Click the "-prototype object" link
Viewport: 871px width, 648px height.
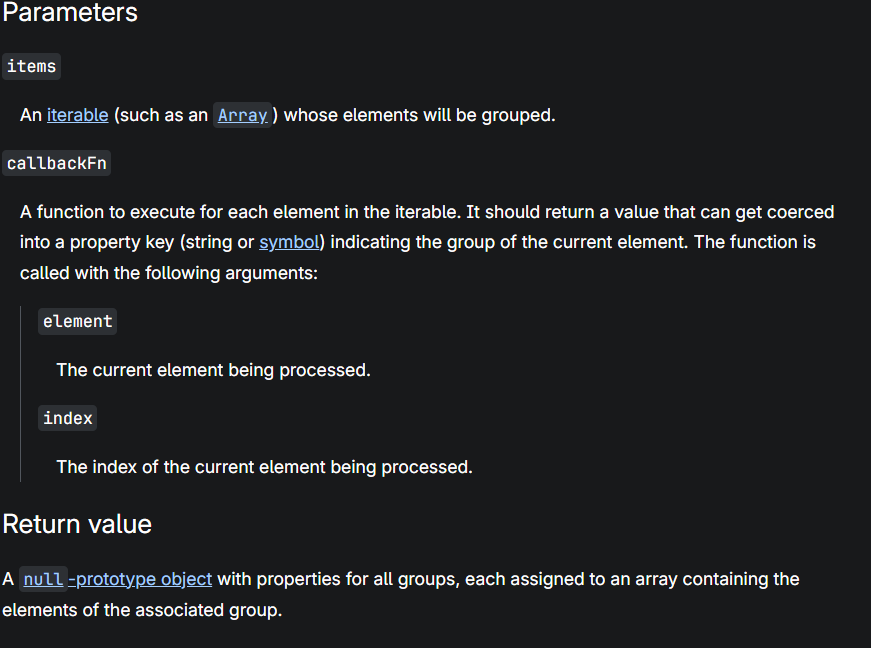pos(140,579)
